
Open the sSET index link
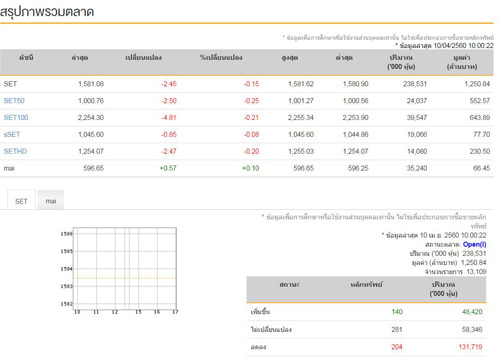(x=12, y=134)
